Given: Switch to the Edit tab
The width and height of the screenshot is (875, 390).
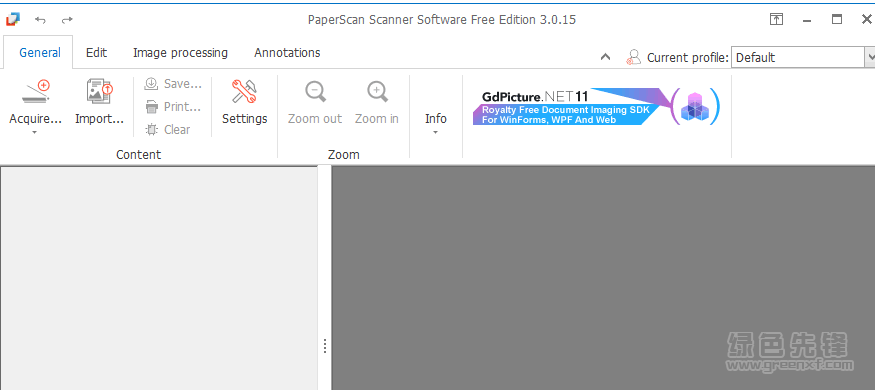Looking at the screenshot, I should 96,53.
